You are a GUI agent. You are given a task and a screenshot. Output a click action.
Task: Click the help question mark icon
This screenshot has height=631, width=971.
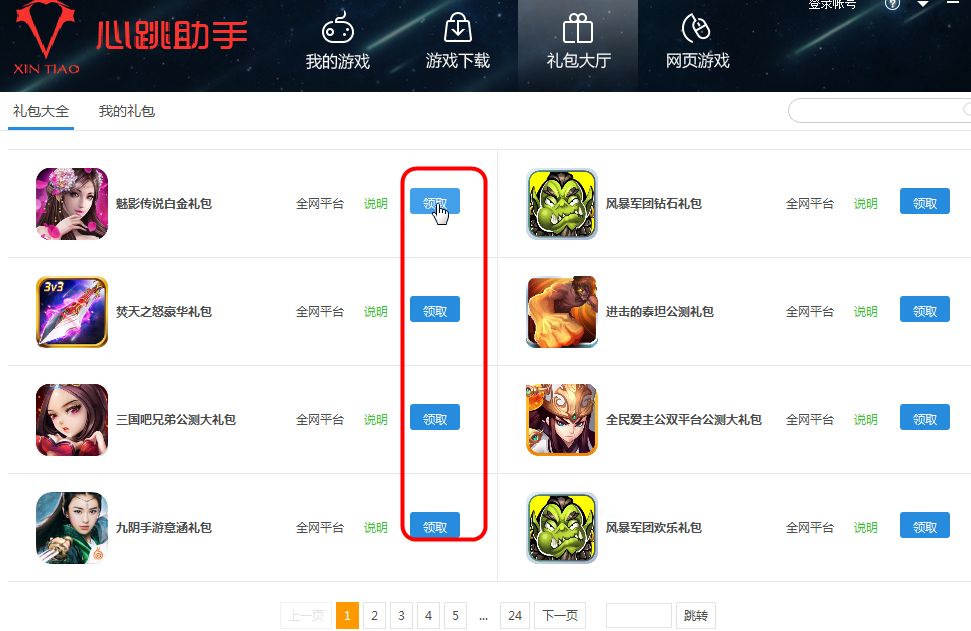(x=892, y=4)
